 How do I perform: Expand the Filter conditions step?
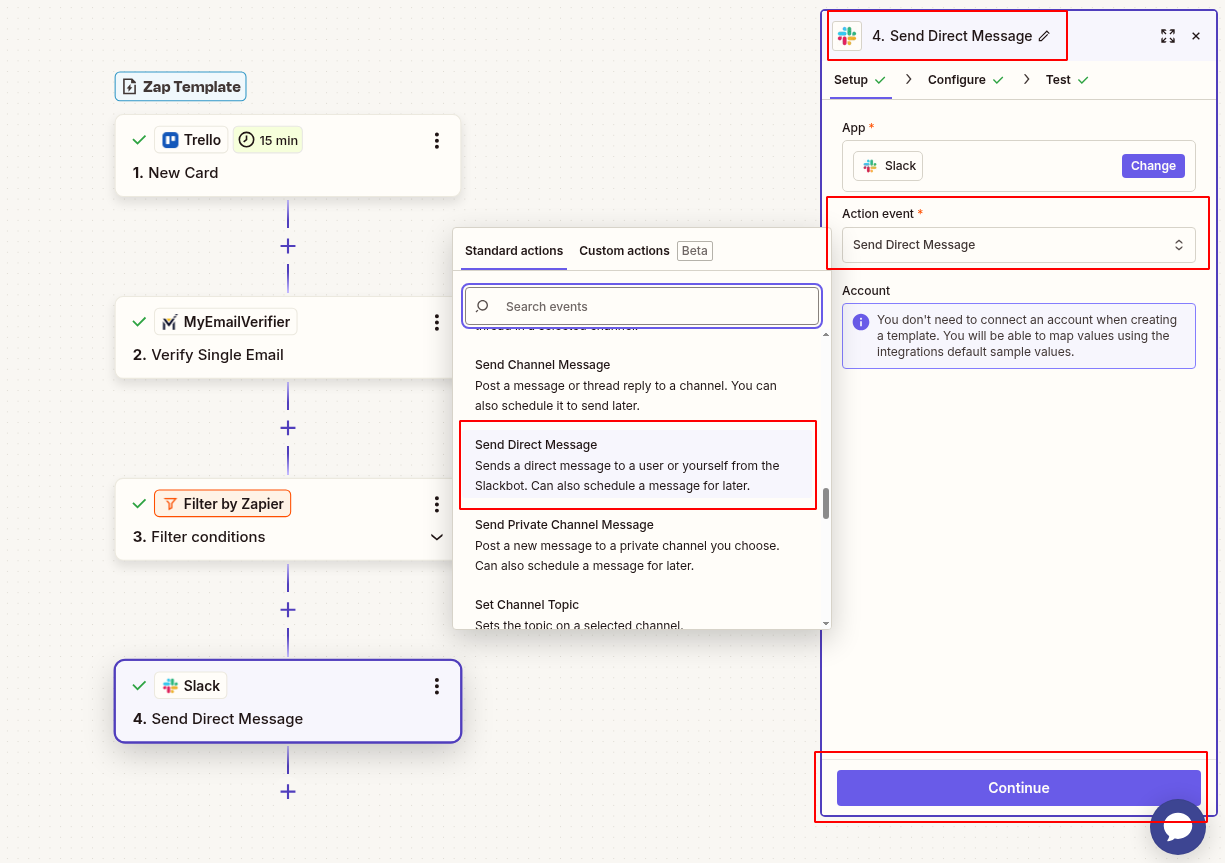[437, 537]
